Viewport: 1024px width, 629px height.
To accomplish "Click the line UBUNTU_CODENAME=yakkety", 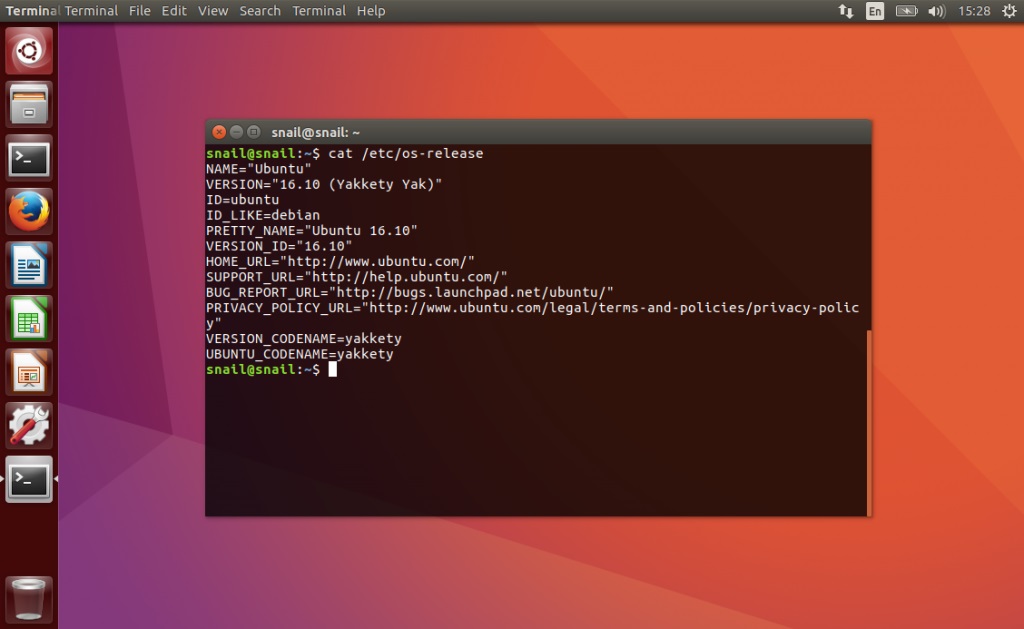I will coord(300,354).
